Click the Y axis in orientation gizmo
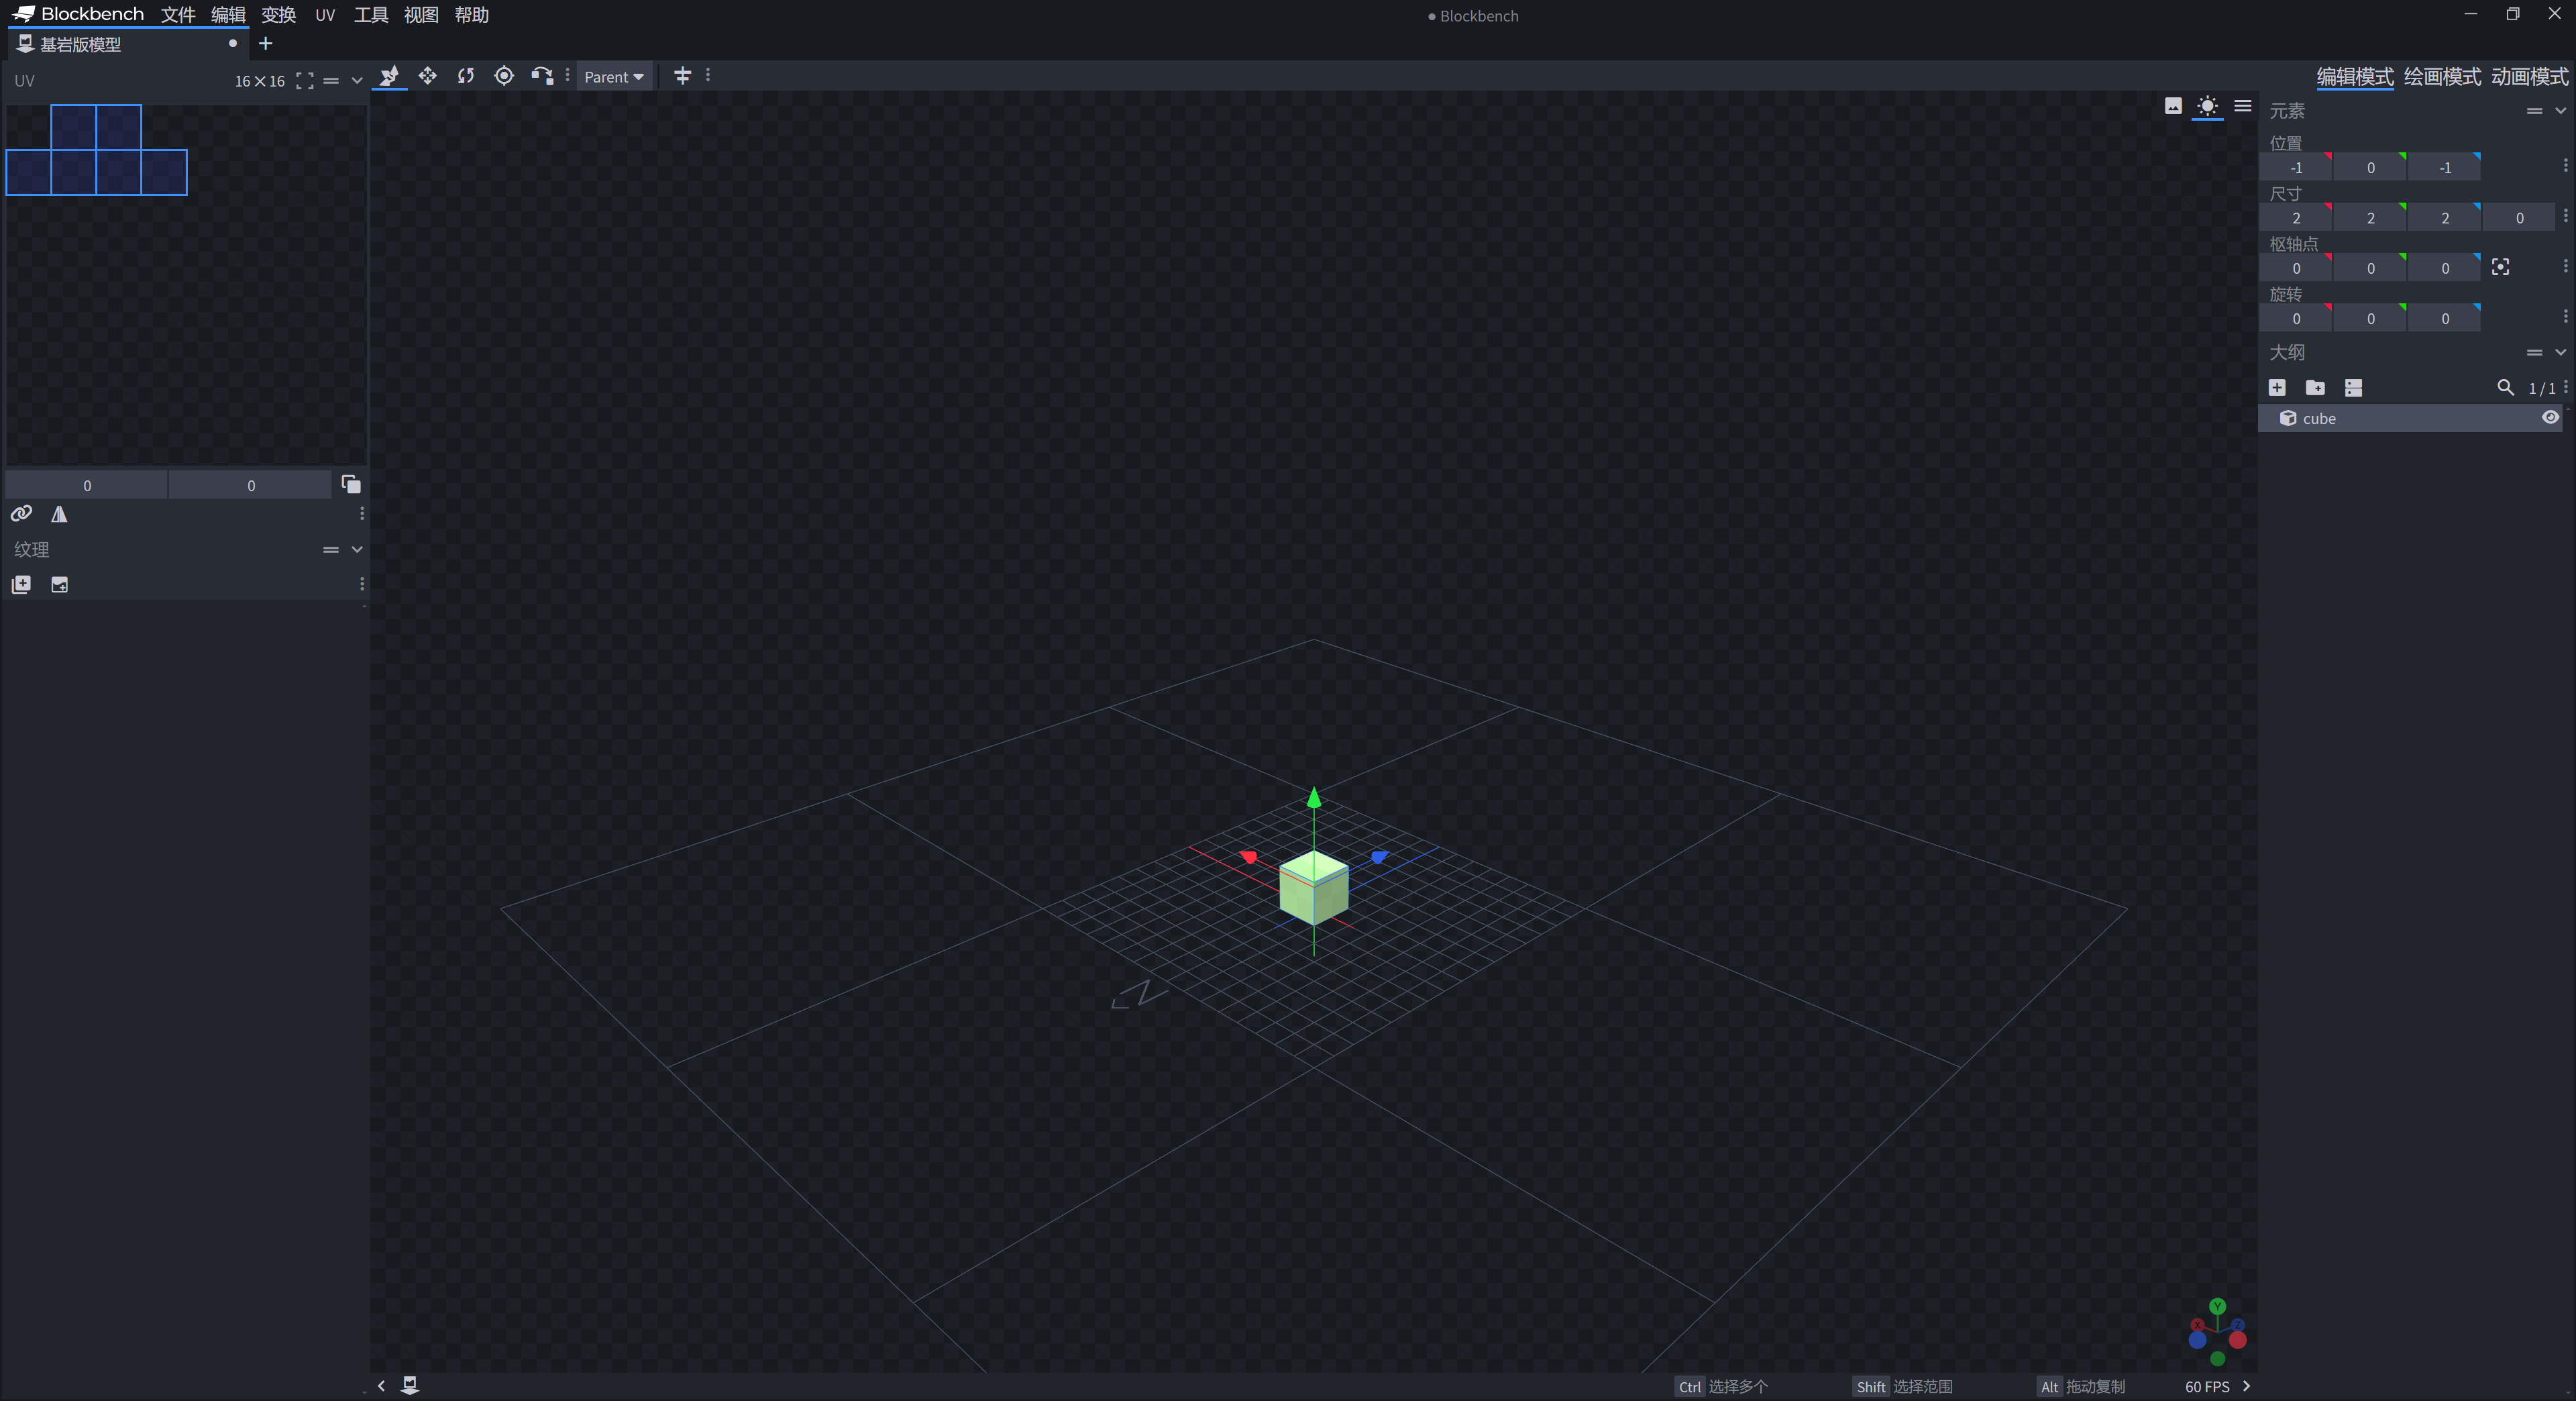Screen dimensions: 2576x1401 click(2217, 1306)
